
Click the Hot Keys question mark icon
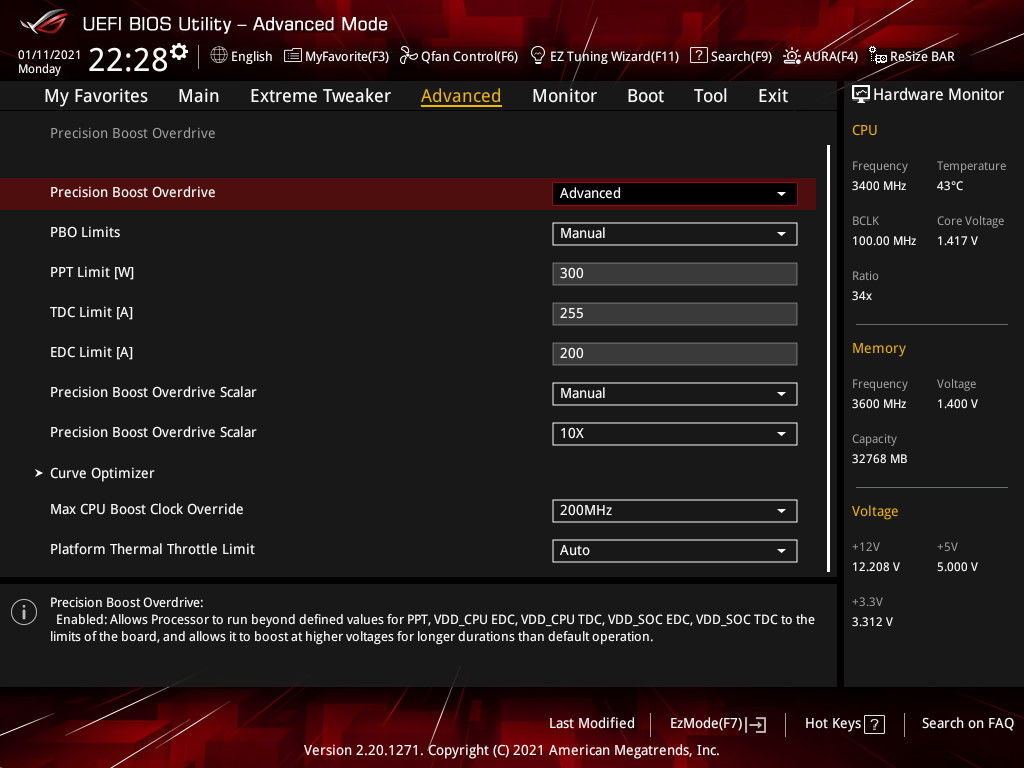[x=874, y=724]
